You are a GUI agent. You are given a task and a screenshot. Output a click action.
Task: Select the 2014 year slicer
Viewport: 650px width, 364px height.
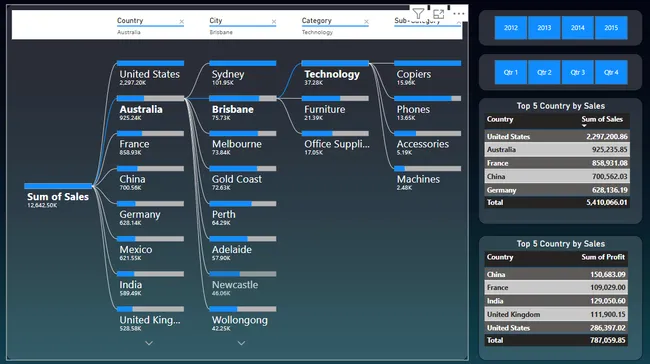coord(577,28)
